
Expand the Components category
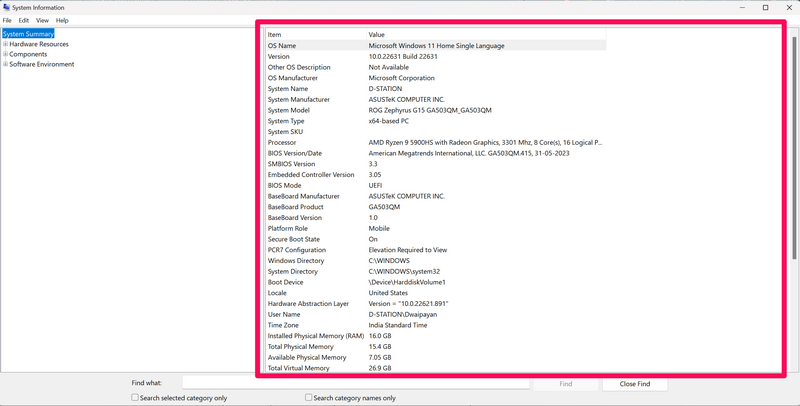[5, 54]
